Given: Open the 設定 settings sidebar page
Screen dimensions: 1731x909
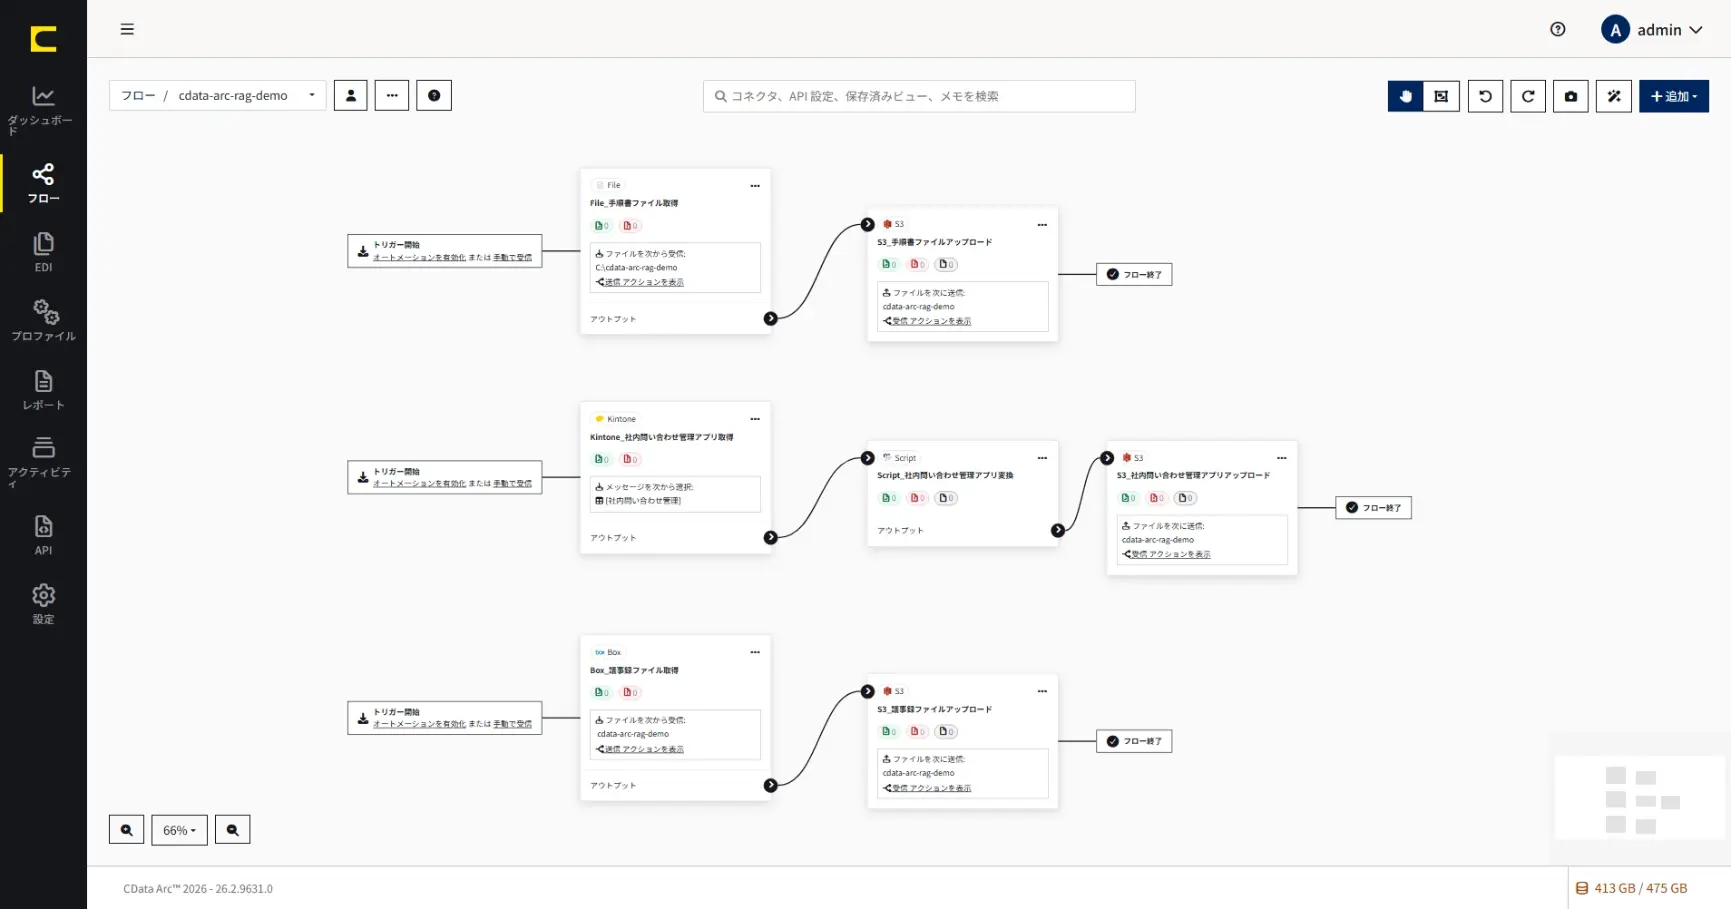Looking at the screenshot, I should pyautogui.click(x=43, y=604).
